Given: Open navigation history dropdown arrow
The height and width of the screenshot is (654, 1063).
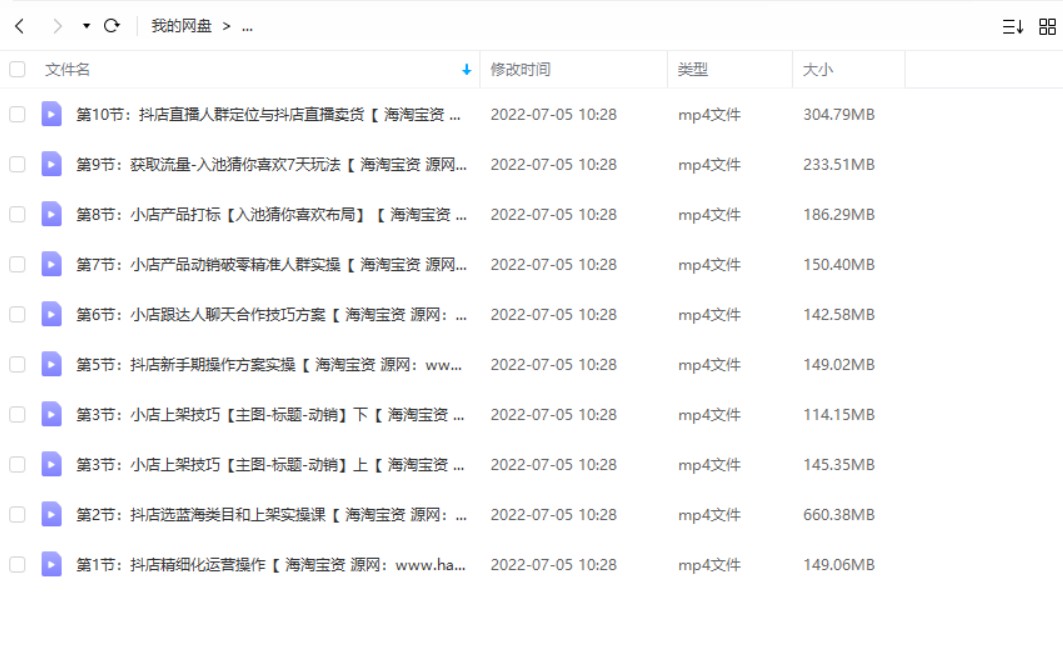Looking at the screenshot, I should pos(86,26).
